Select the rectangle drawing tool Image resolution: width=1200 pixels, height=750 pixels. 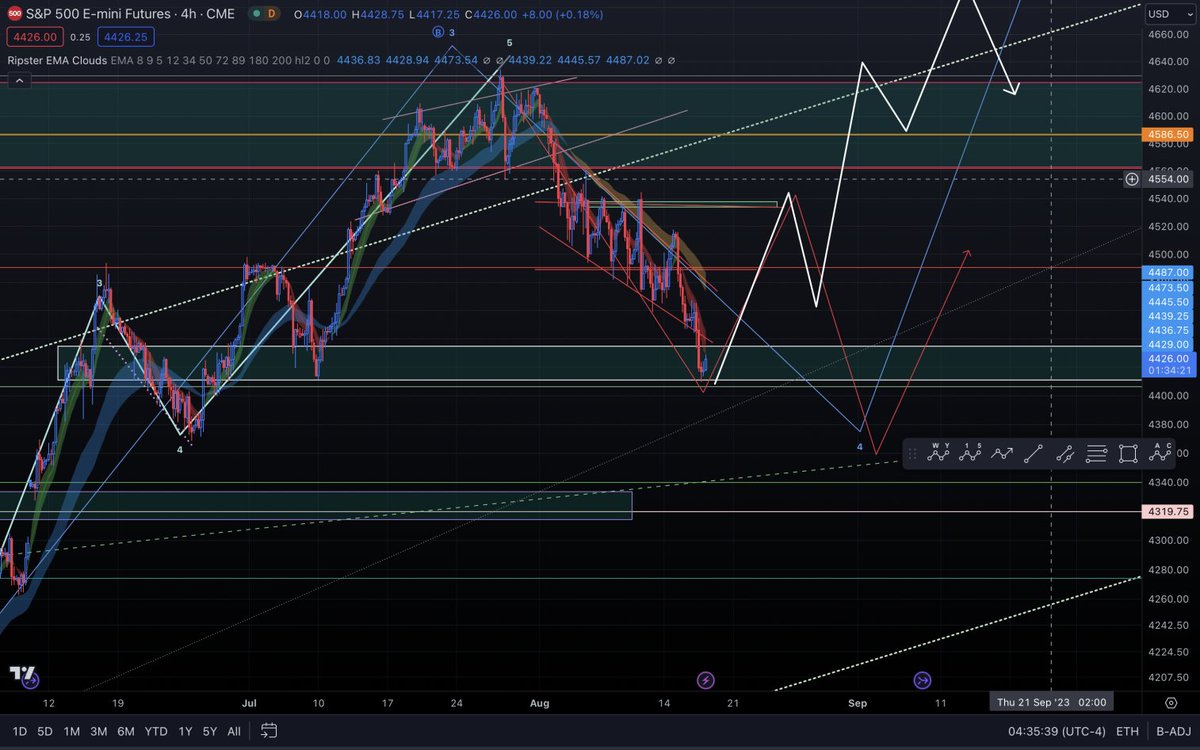click(x=1128, y=454)
